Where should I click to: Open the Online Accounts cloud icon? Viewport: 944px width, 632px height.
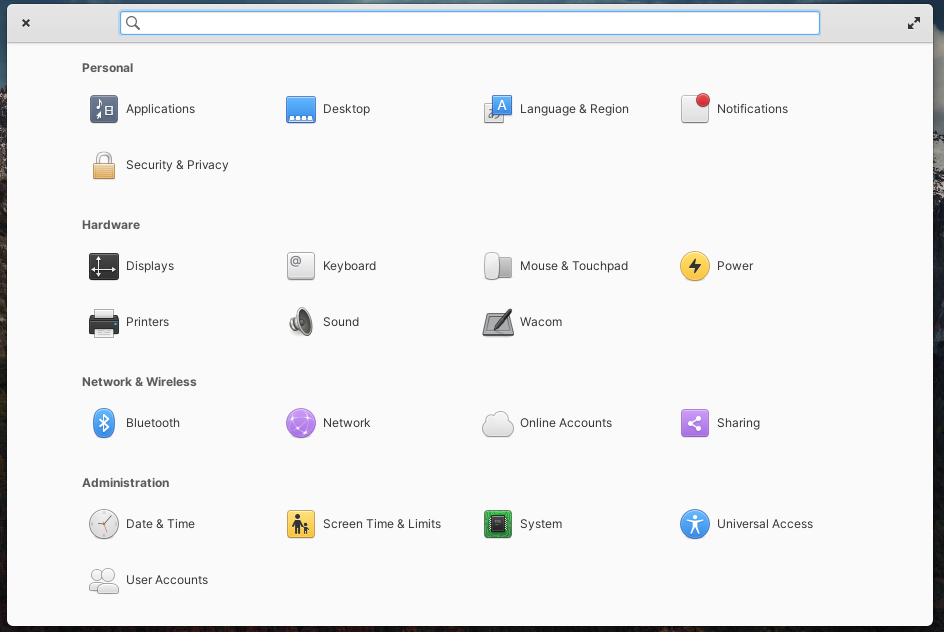[x=497, y=424]
